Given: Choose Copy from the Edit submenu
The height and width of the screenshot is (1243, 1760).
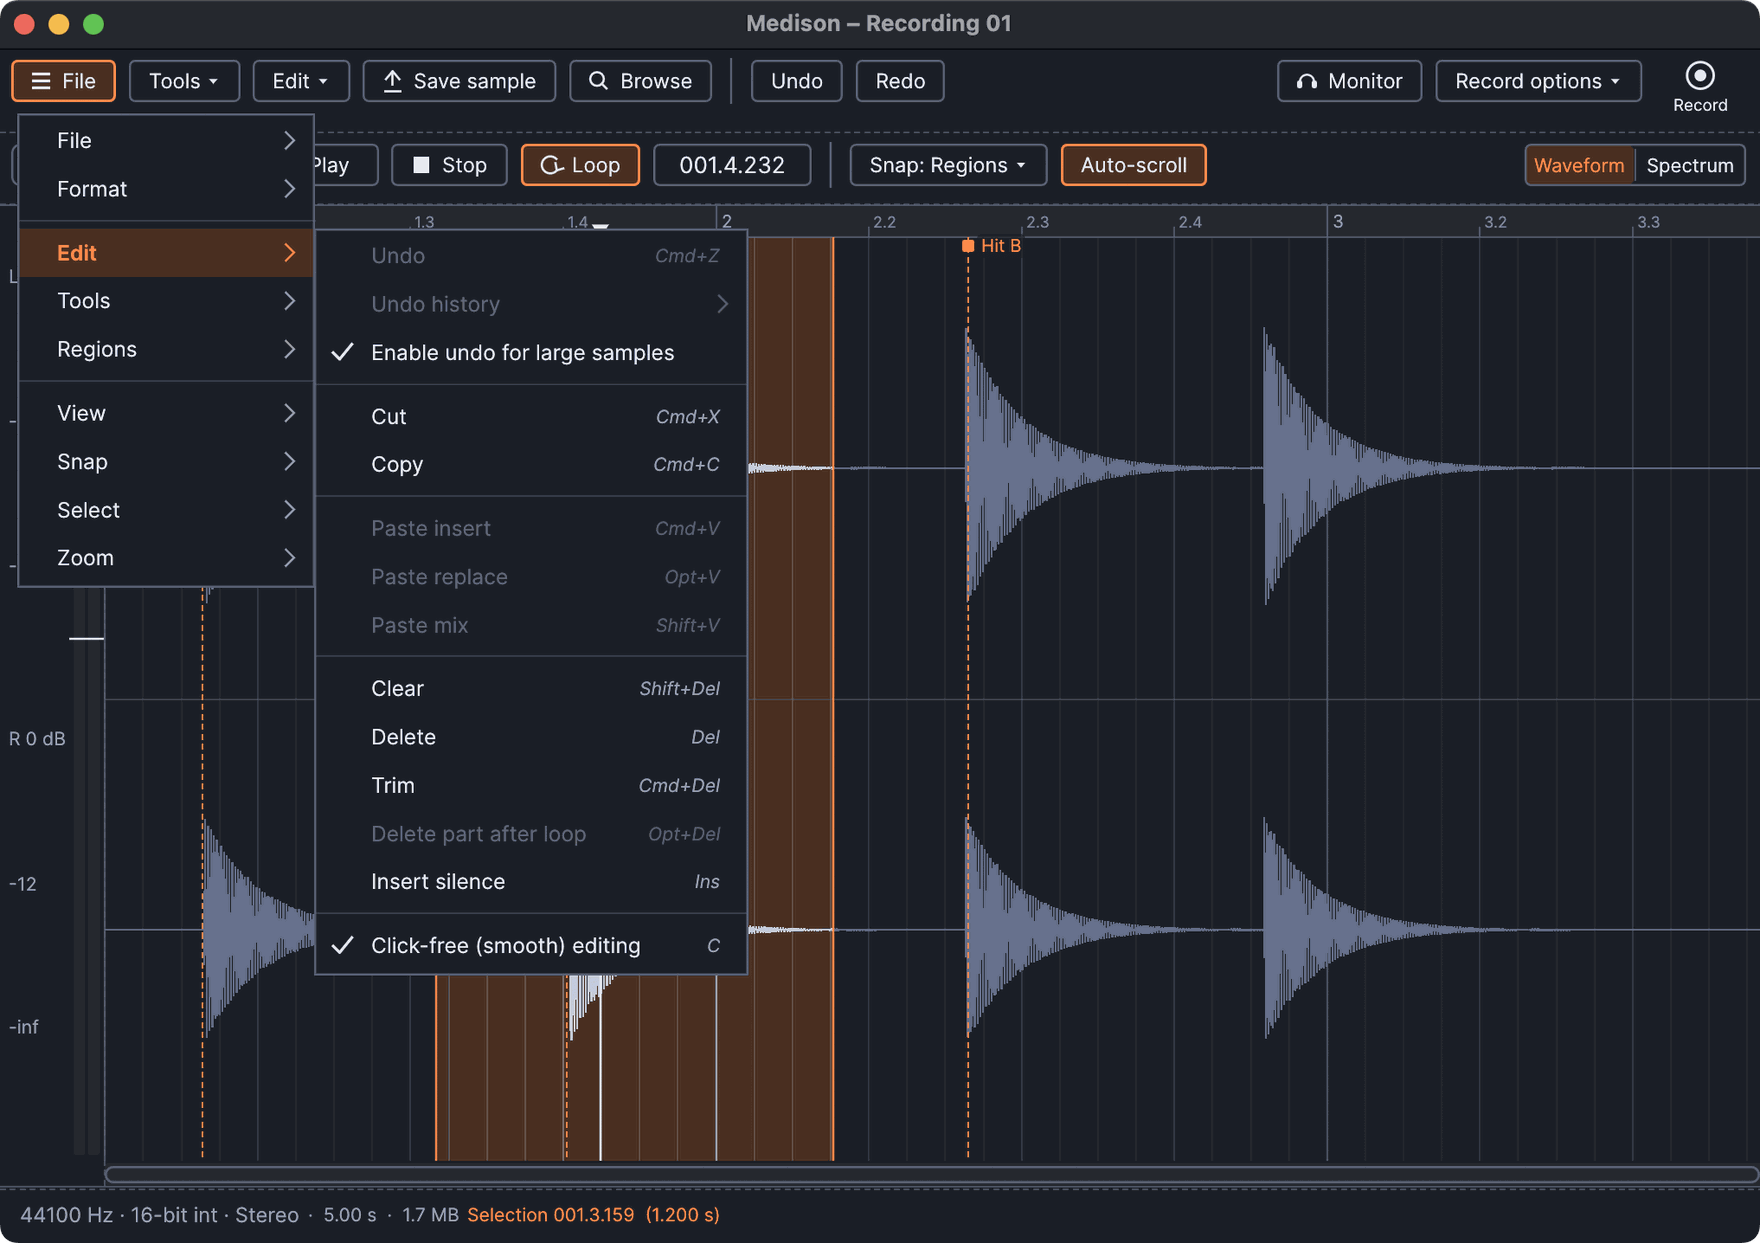Looking at the screenshot, I should click(x=531, y=465).
